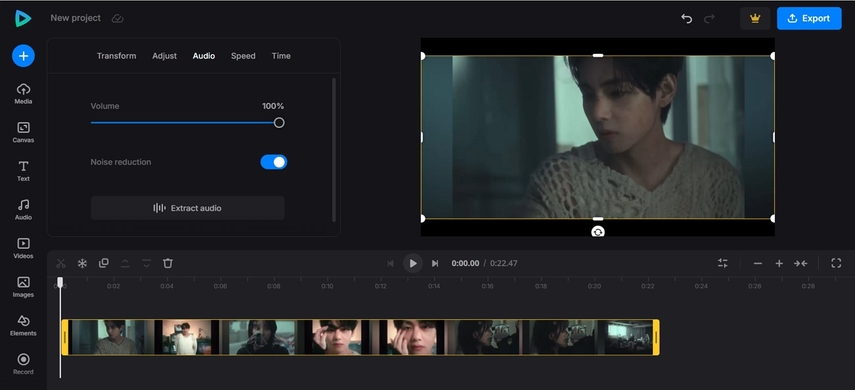Click the rotate handle below preview
855x390 pixels.
pos(598,232)
